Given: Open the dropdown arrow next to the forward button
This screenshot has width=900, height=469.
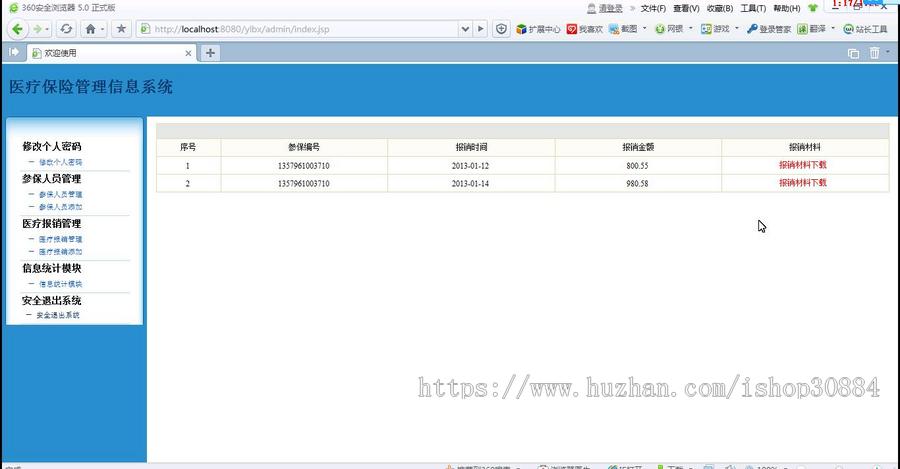Looking at the screenshot, I should [x=47, y=29].
